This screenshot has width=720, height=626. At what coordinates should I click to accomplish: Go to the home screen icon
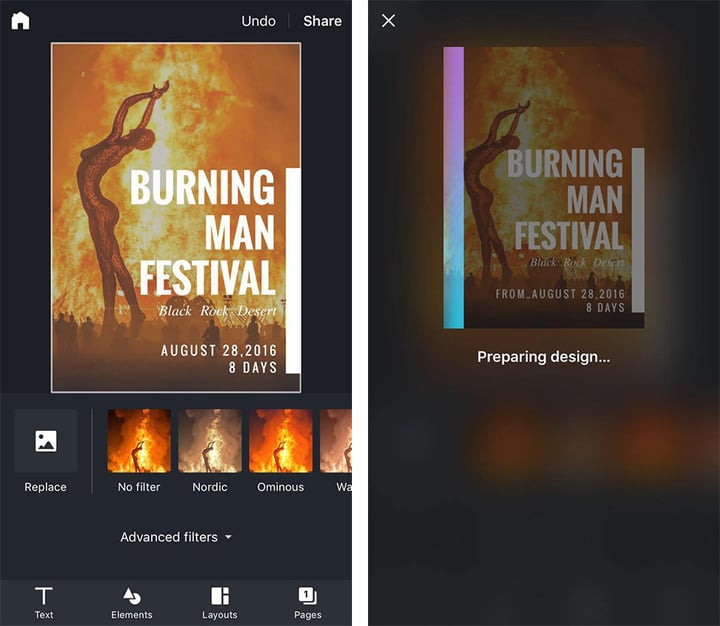point(20,21)
